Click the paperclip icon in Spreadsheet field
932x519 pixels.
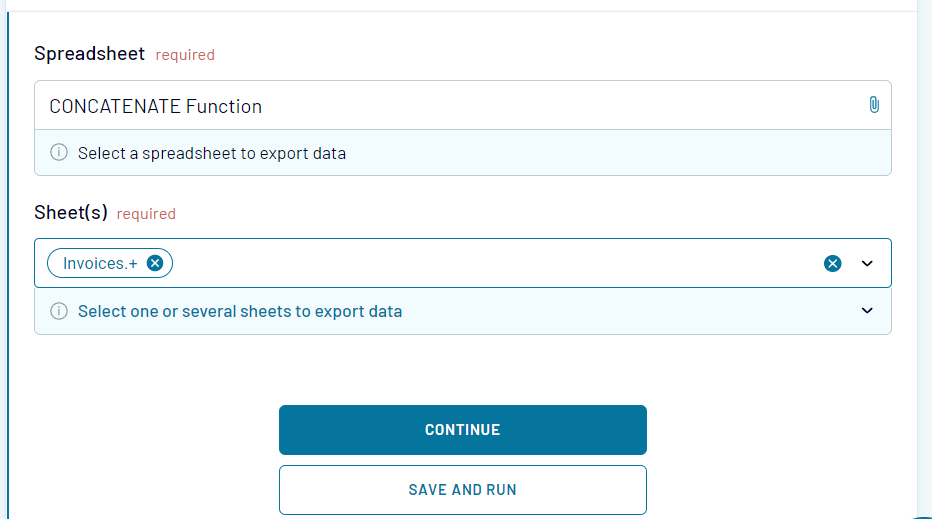tap(874, 105)
